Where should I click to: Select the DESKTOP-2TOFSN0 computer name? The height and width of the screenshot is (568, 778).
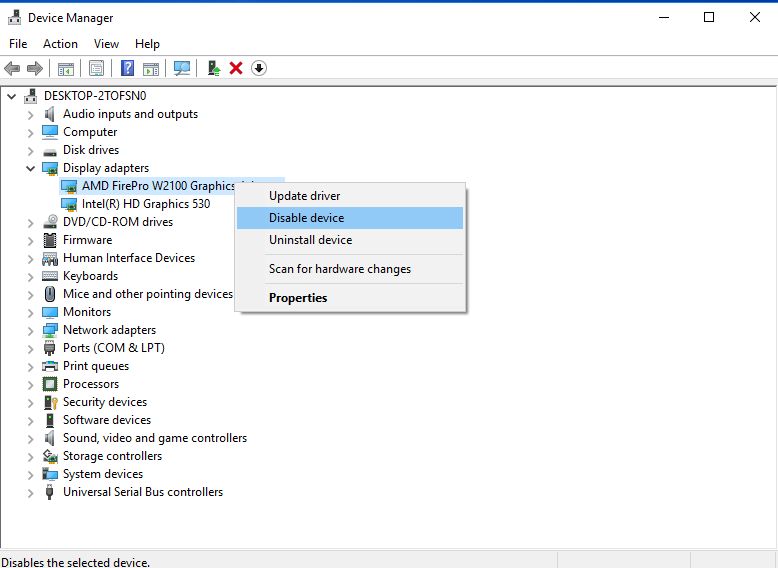click(x=95, y=96)
